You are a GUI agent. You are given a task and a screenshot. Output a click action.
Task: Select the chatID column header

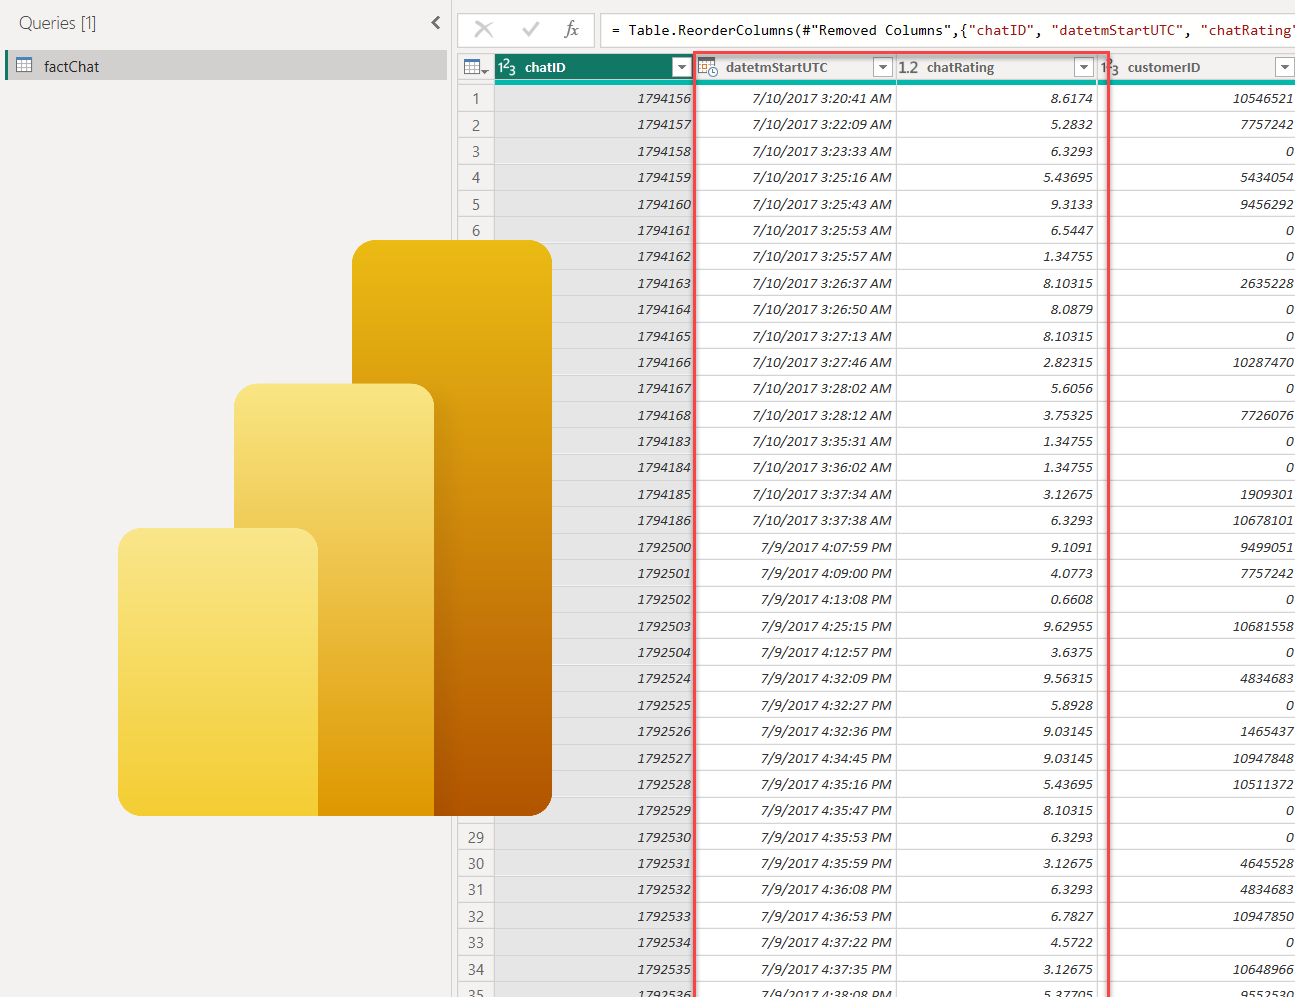594,67
